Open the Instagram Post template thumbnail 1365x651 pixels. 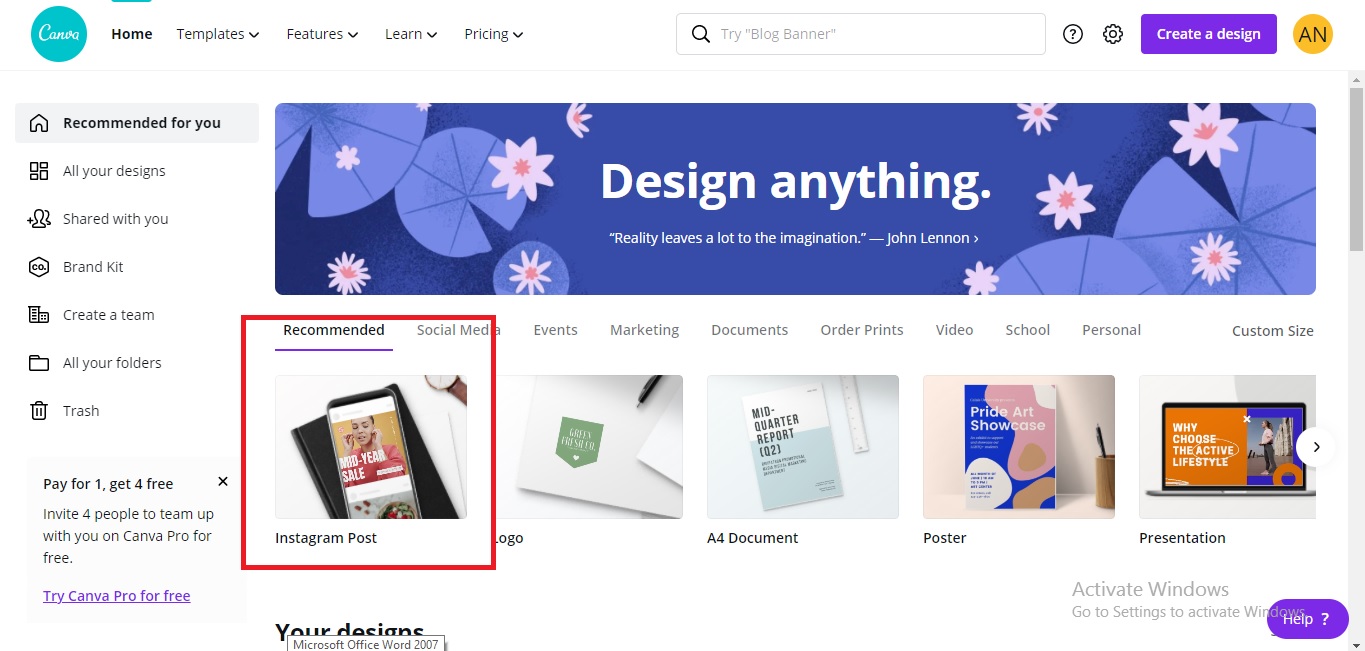click(370, 446)
